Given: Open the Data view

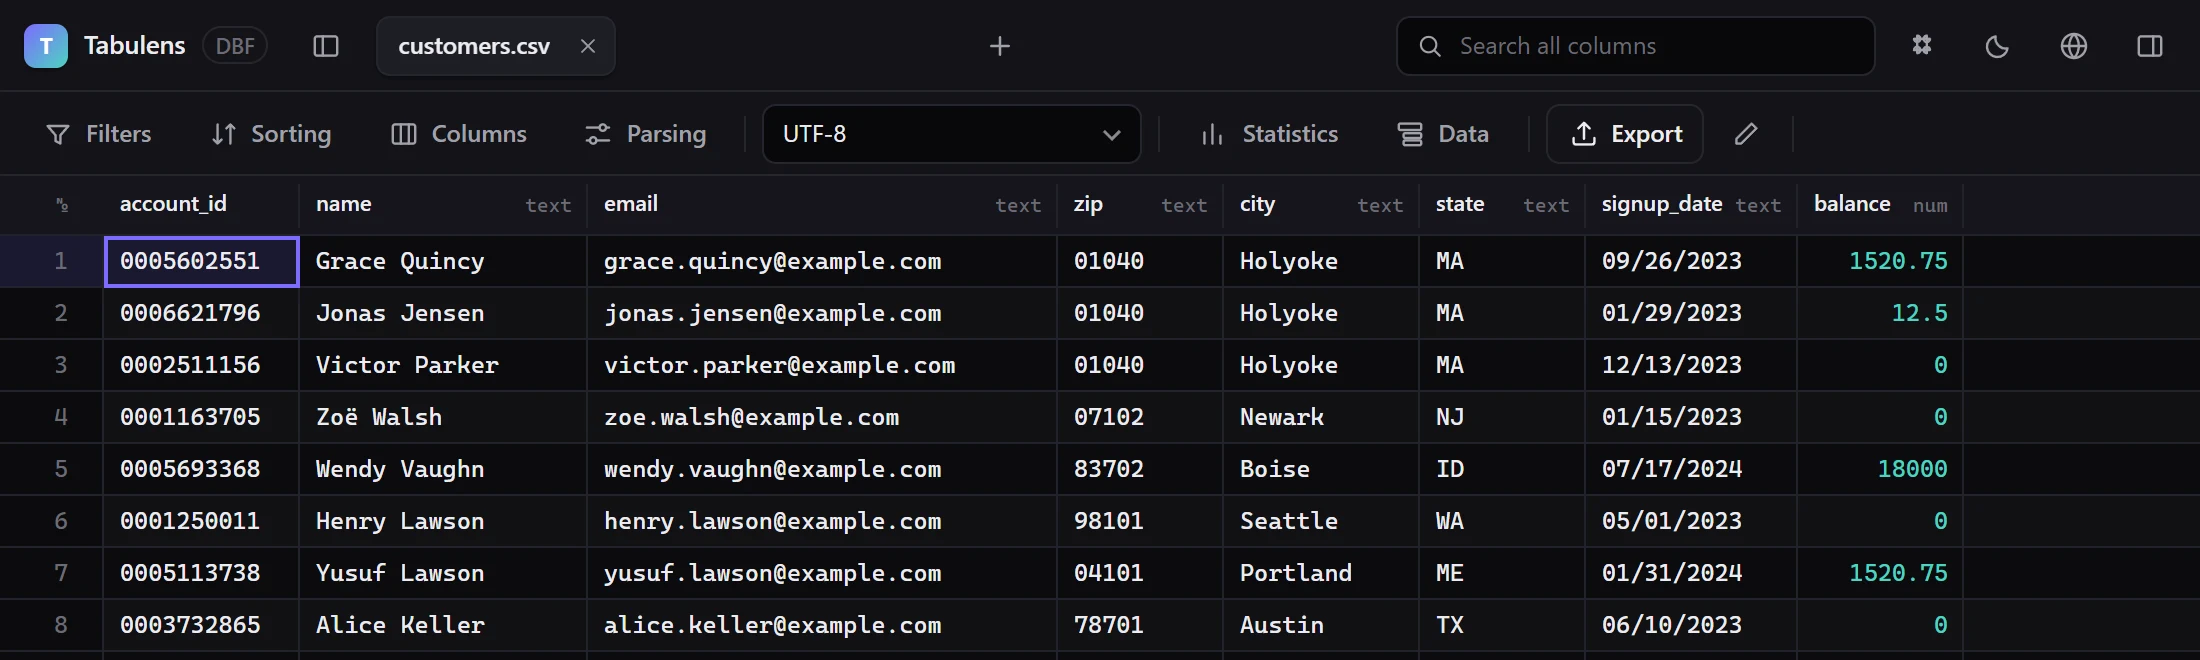Looking at the screenshot, I should tap(1443, 134).
